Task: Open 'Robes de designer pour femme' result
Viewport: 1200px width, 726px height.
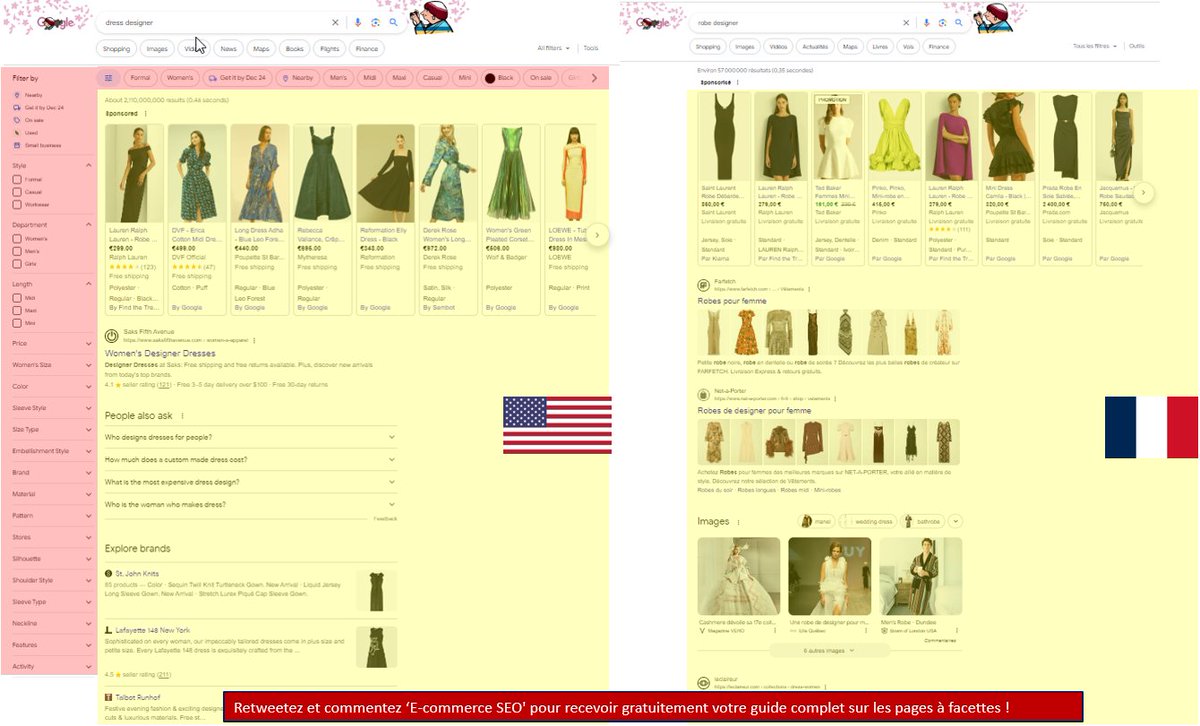Action: tap(754, 410)
